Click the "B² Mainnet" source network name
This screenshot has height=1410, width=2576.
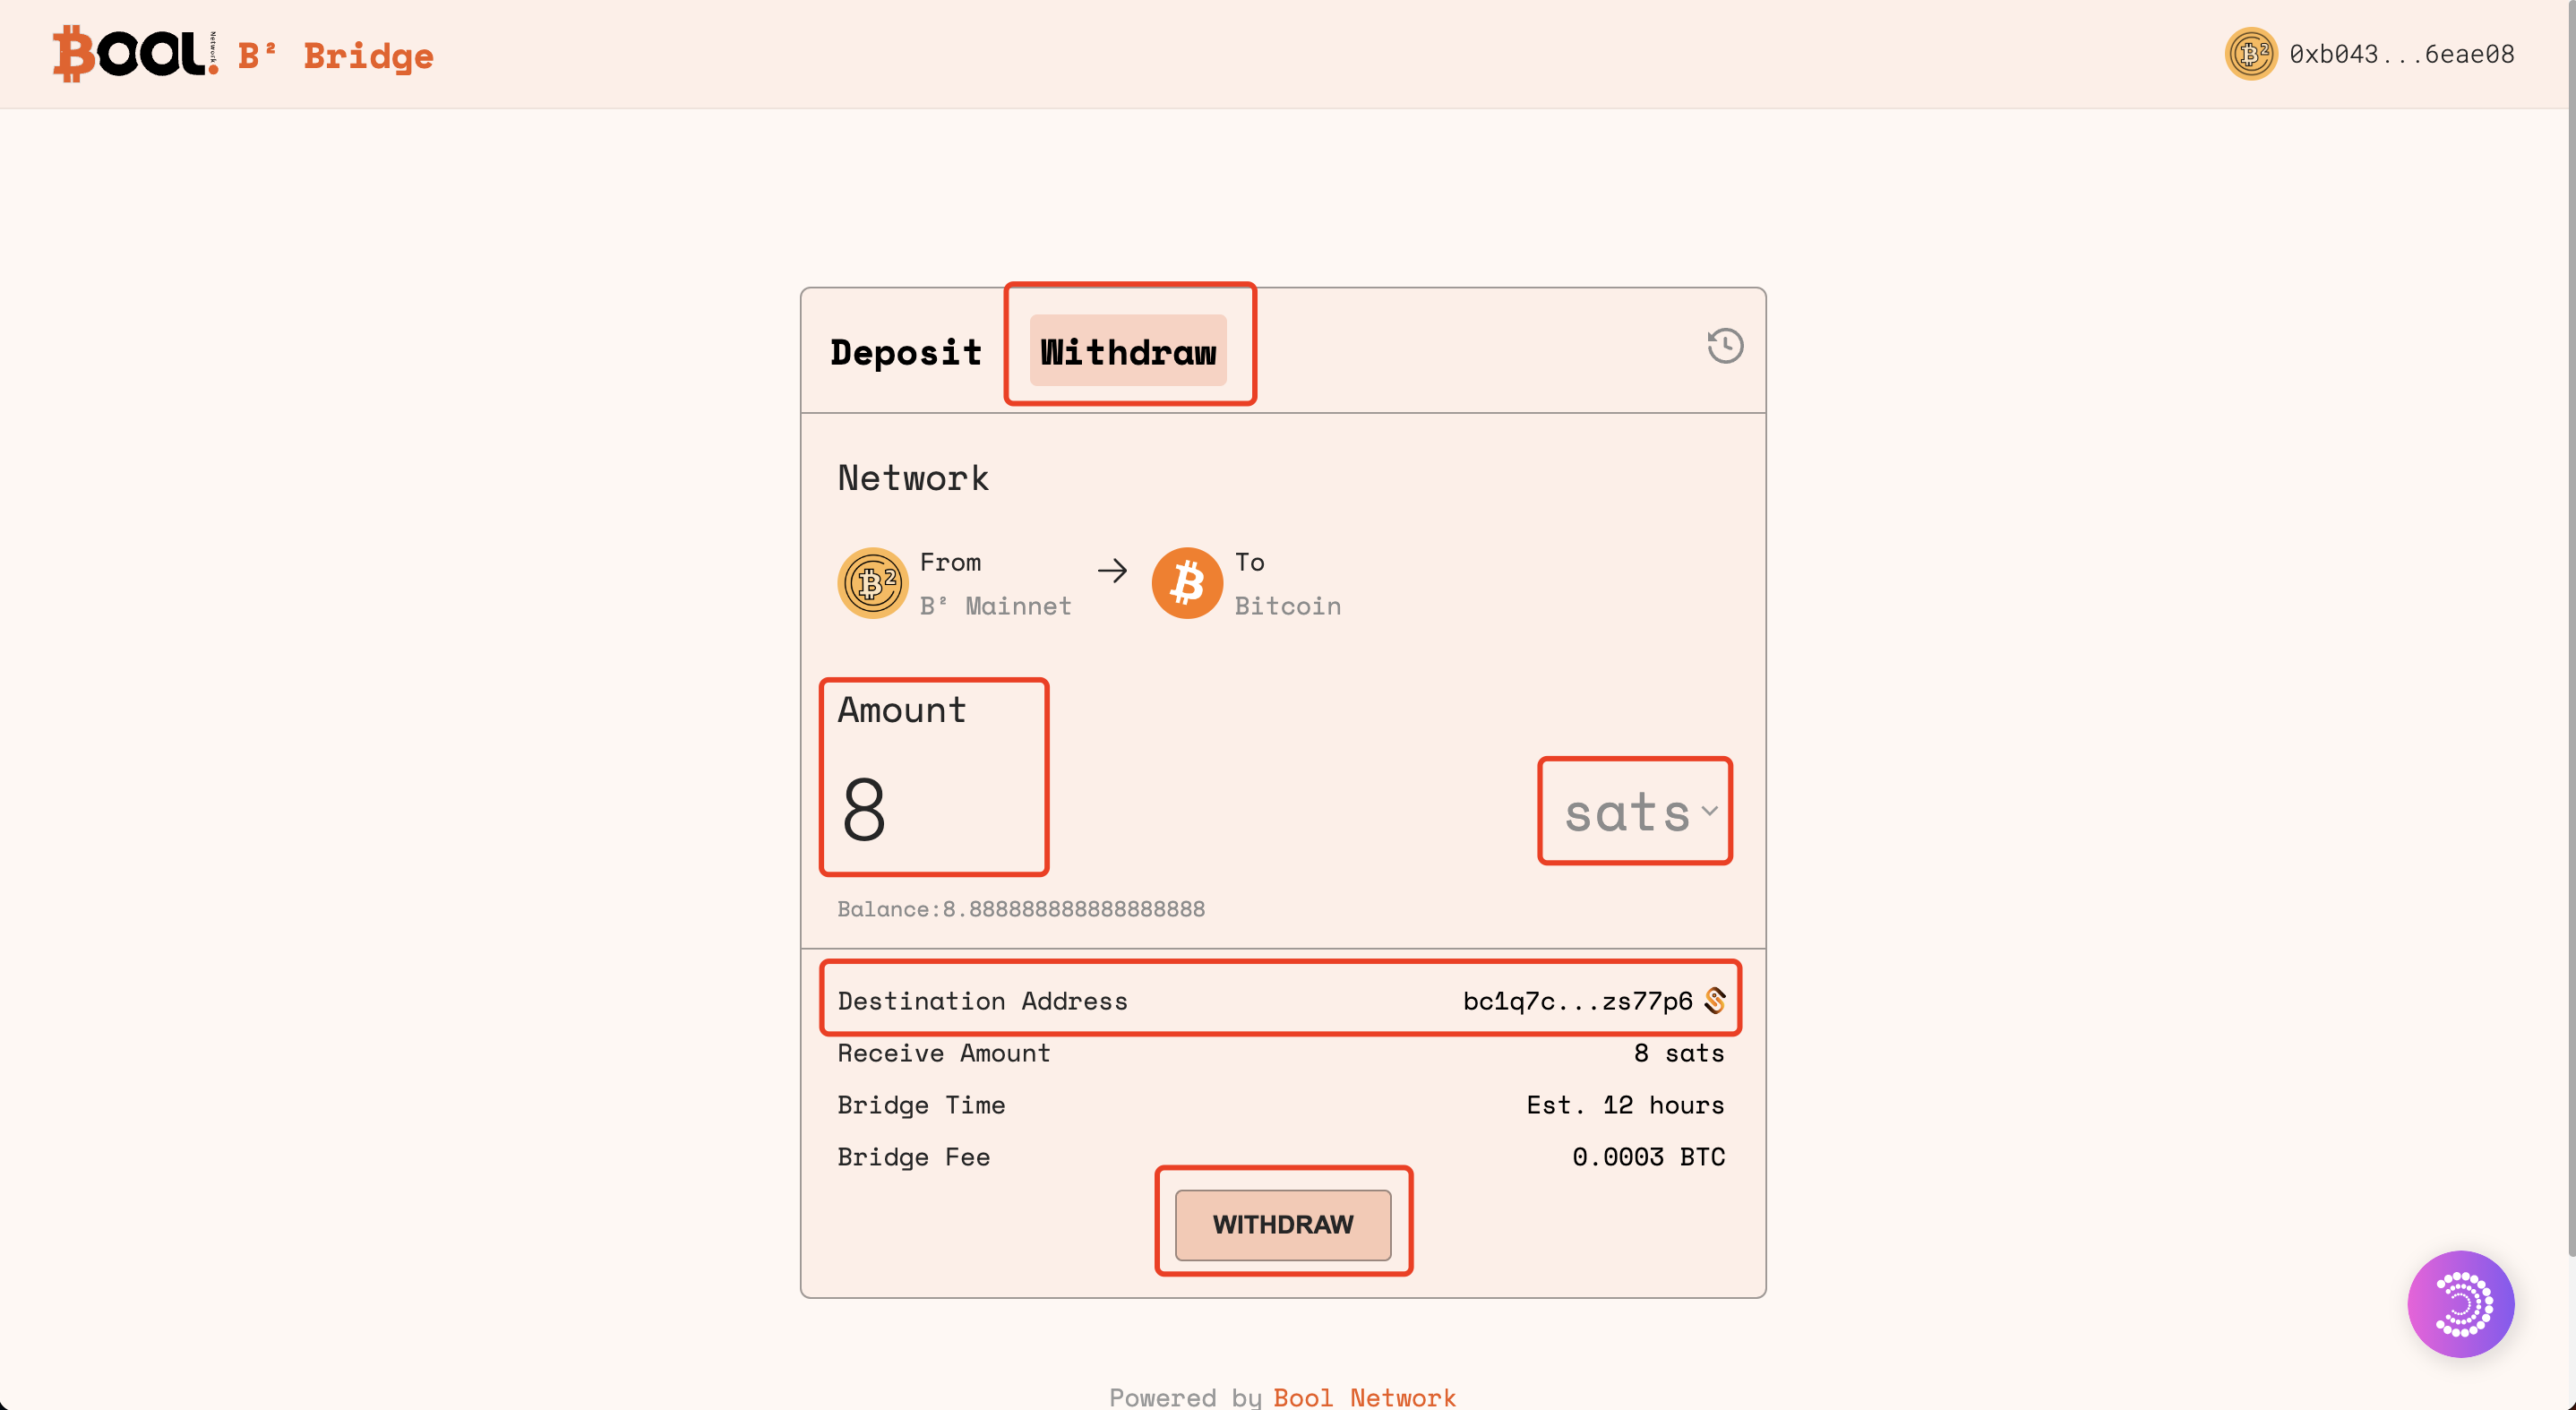[x=995, y=606]
